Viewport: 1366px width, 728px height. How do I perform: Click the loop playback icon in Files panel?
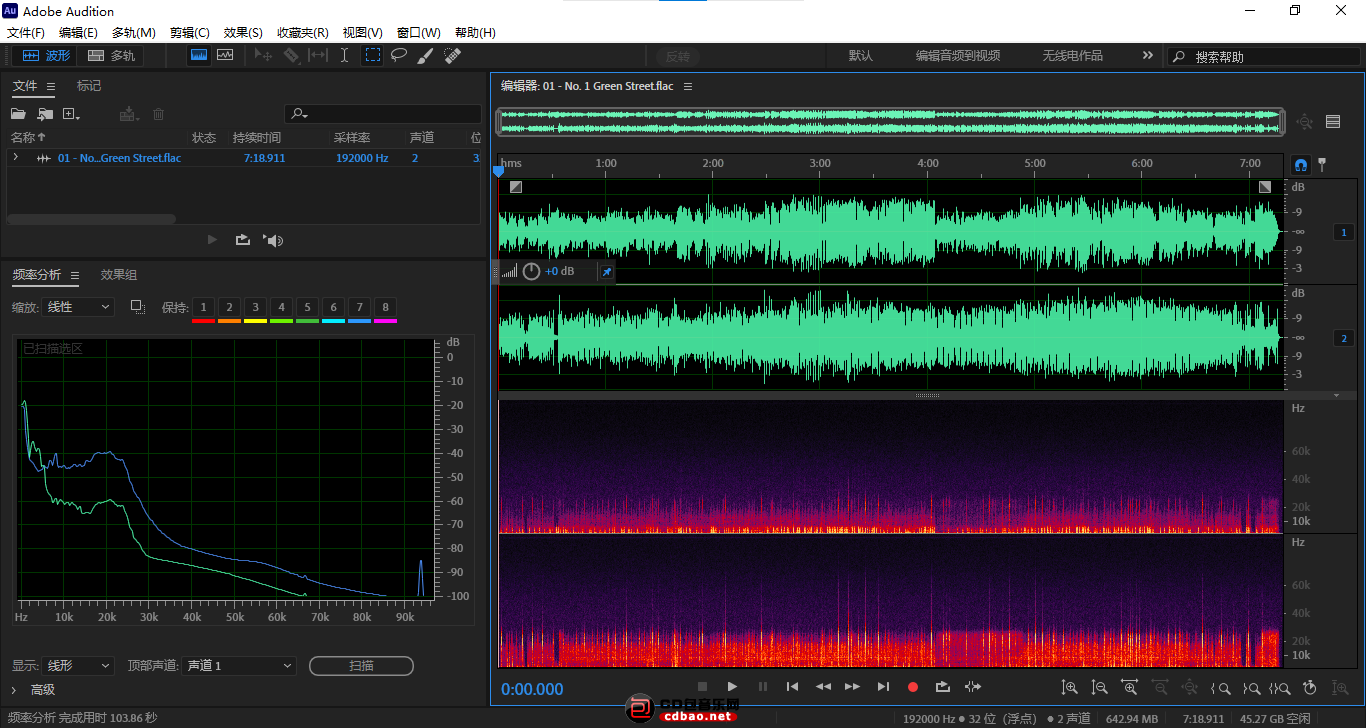tap(243, 240)
